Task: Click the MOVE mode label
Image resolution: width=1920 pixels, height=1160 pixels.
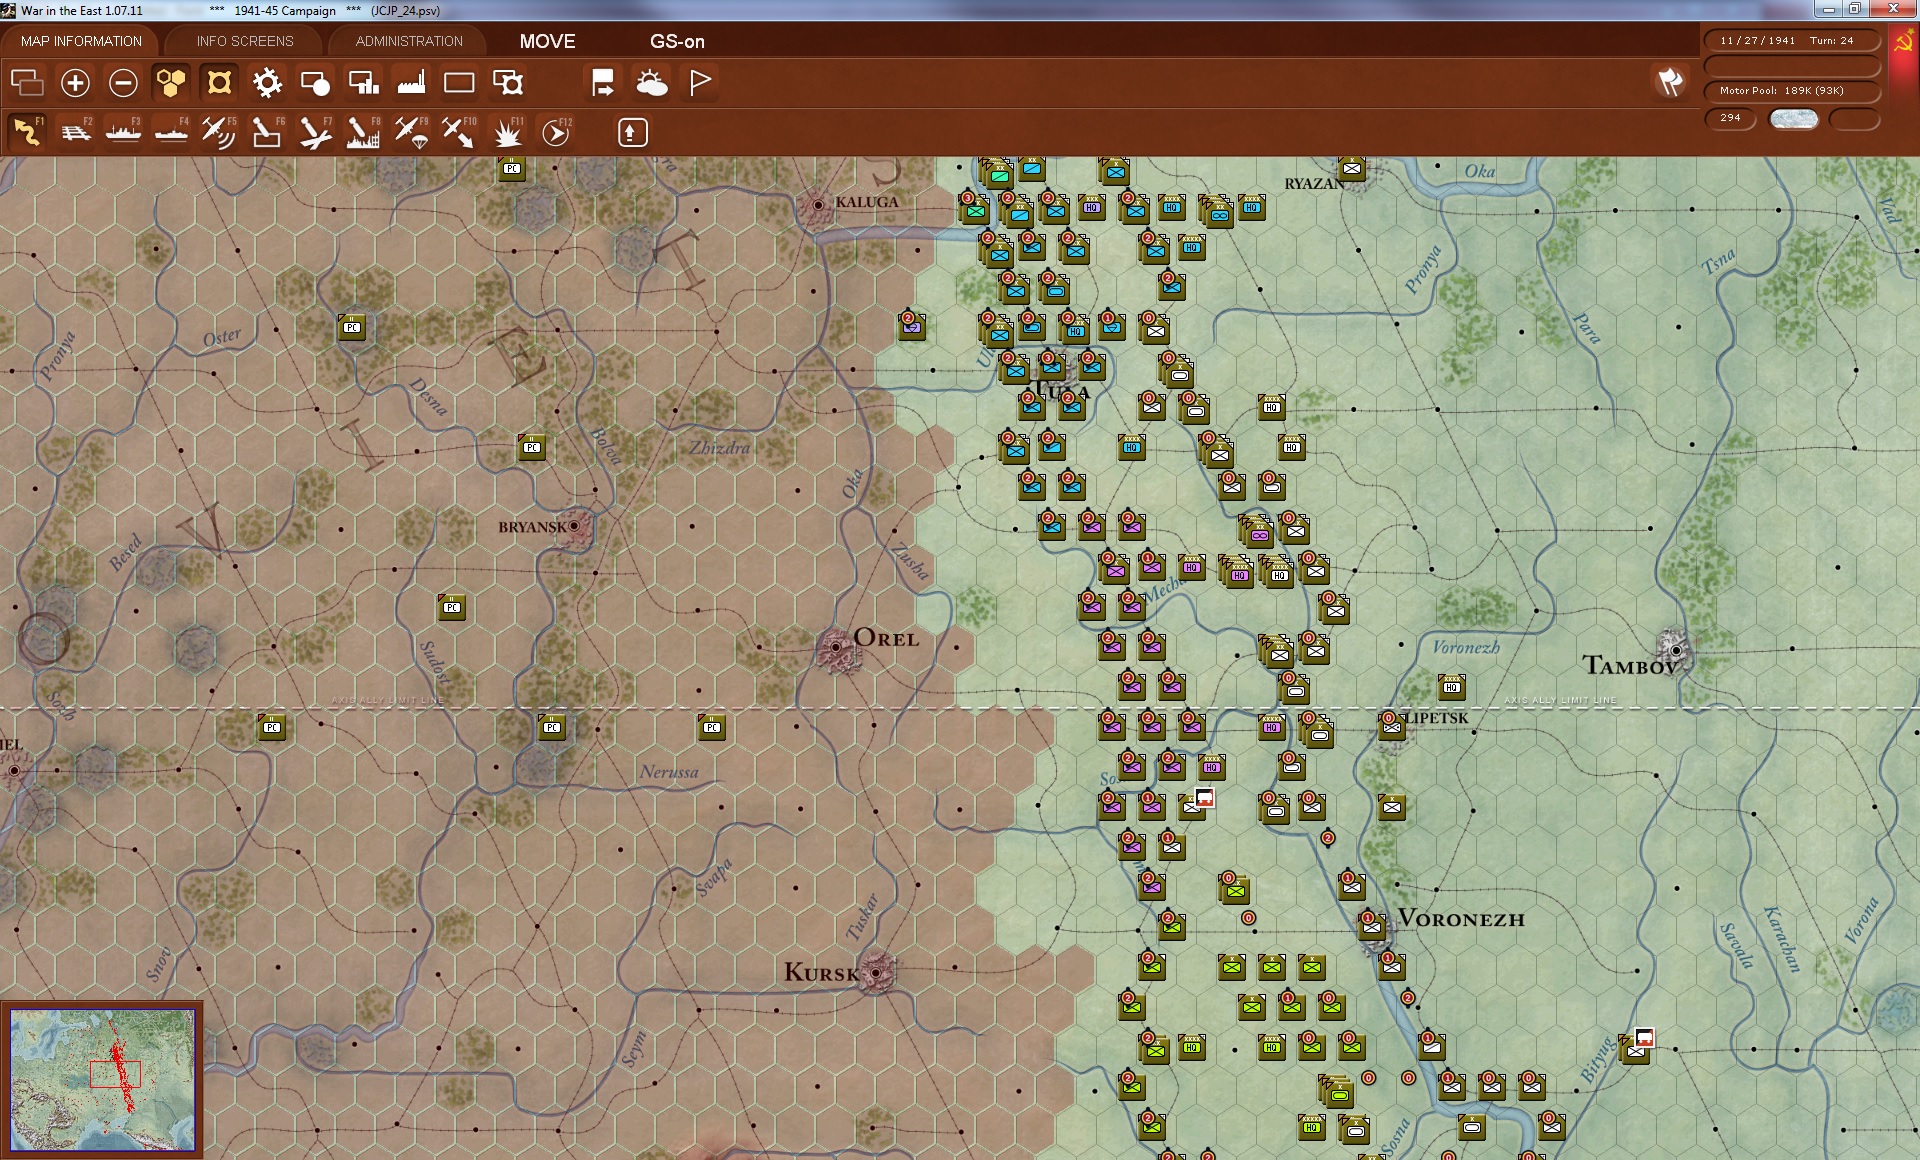Action: tap(547, 41)
